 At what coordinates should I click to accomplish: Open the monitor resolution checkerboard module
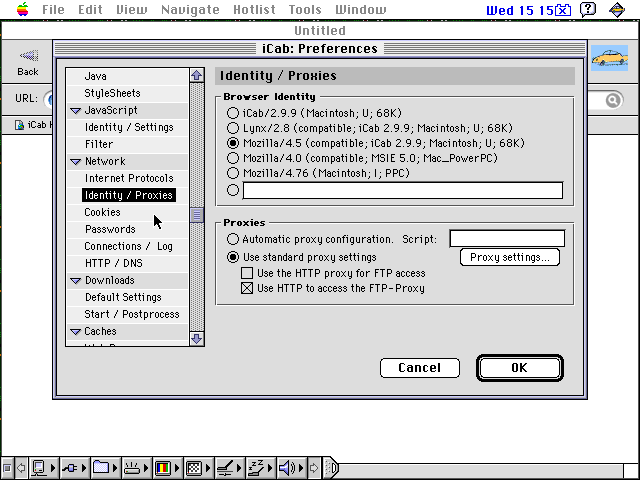198,468
